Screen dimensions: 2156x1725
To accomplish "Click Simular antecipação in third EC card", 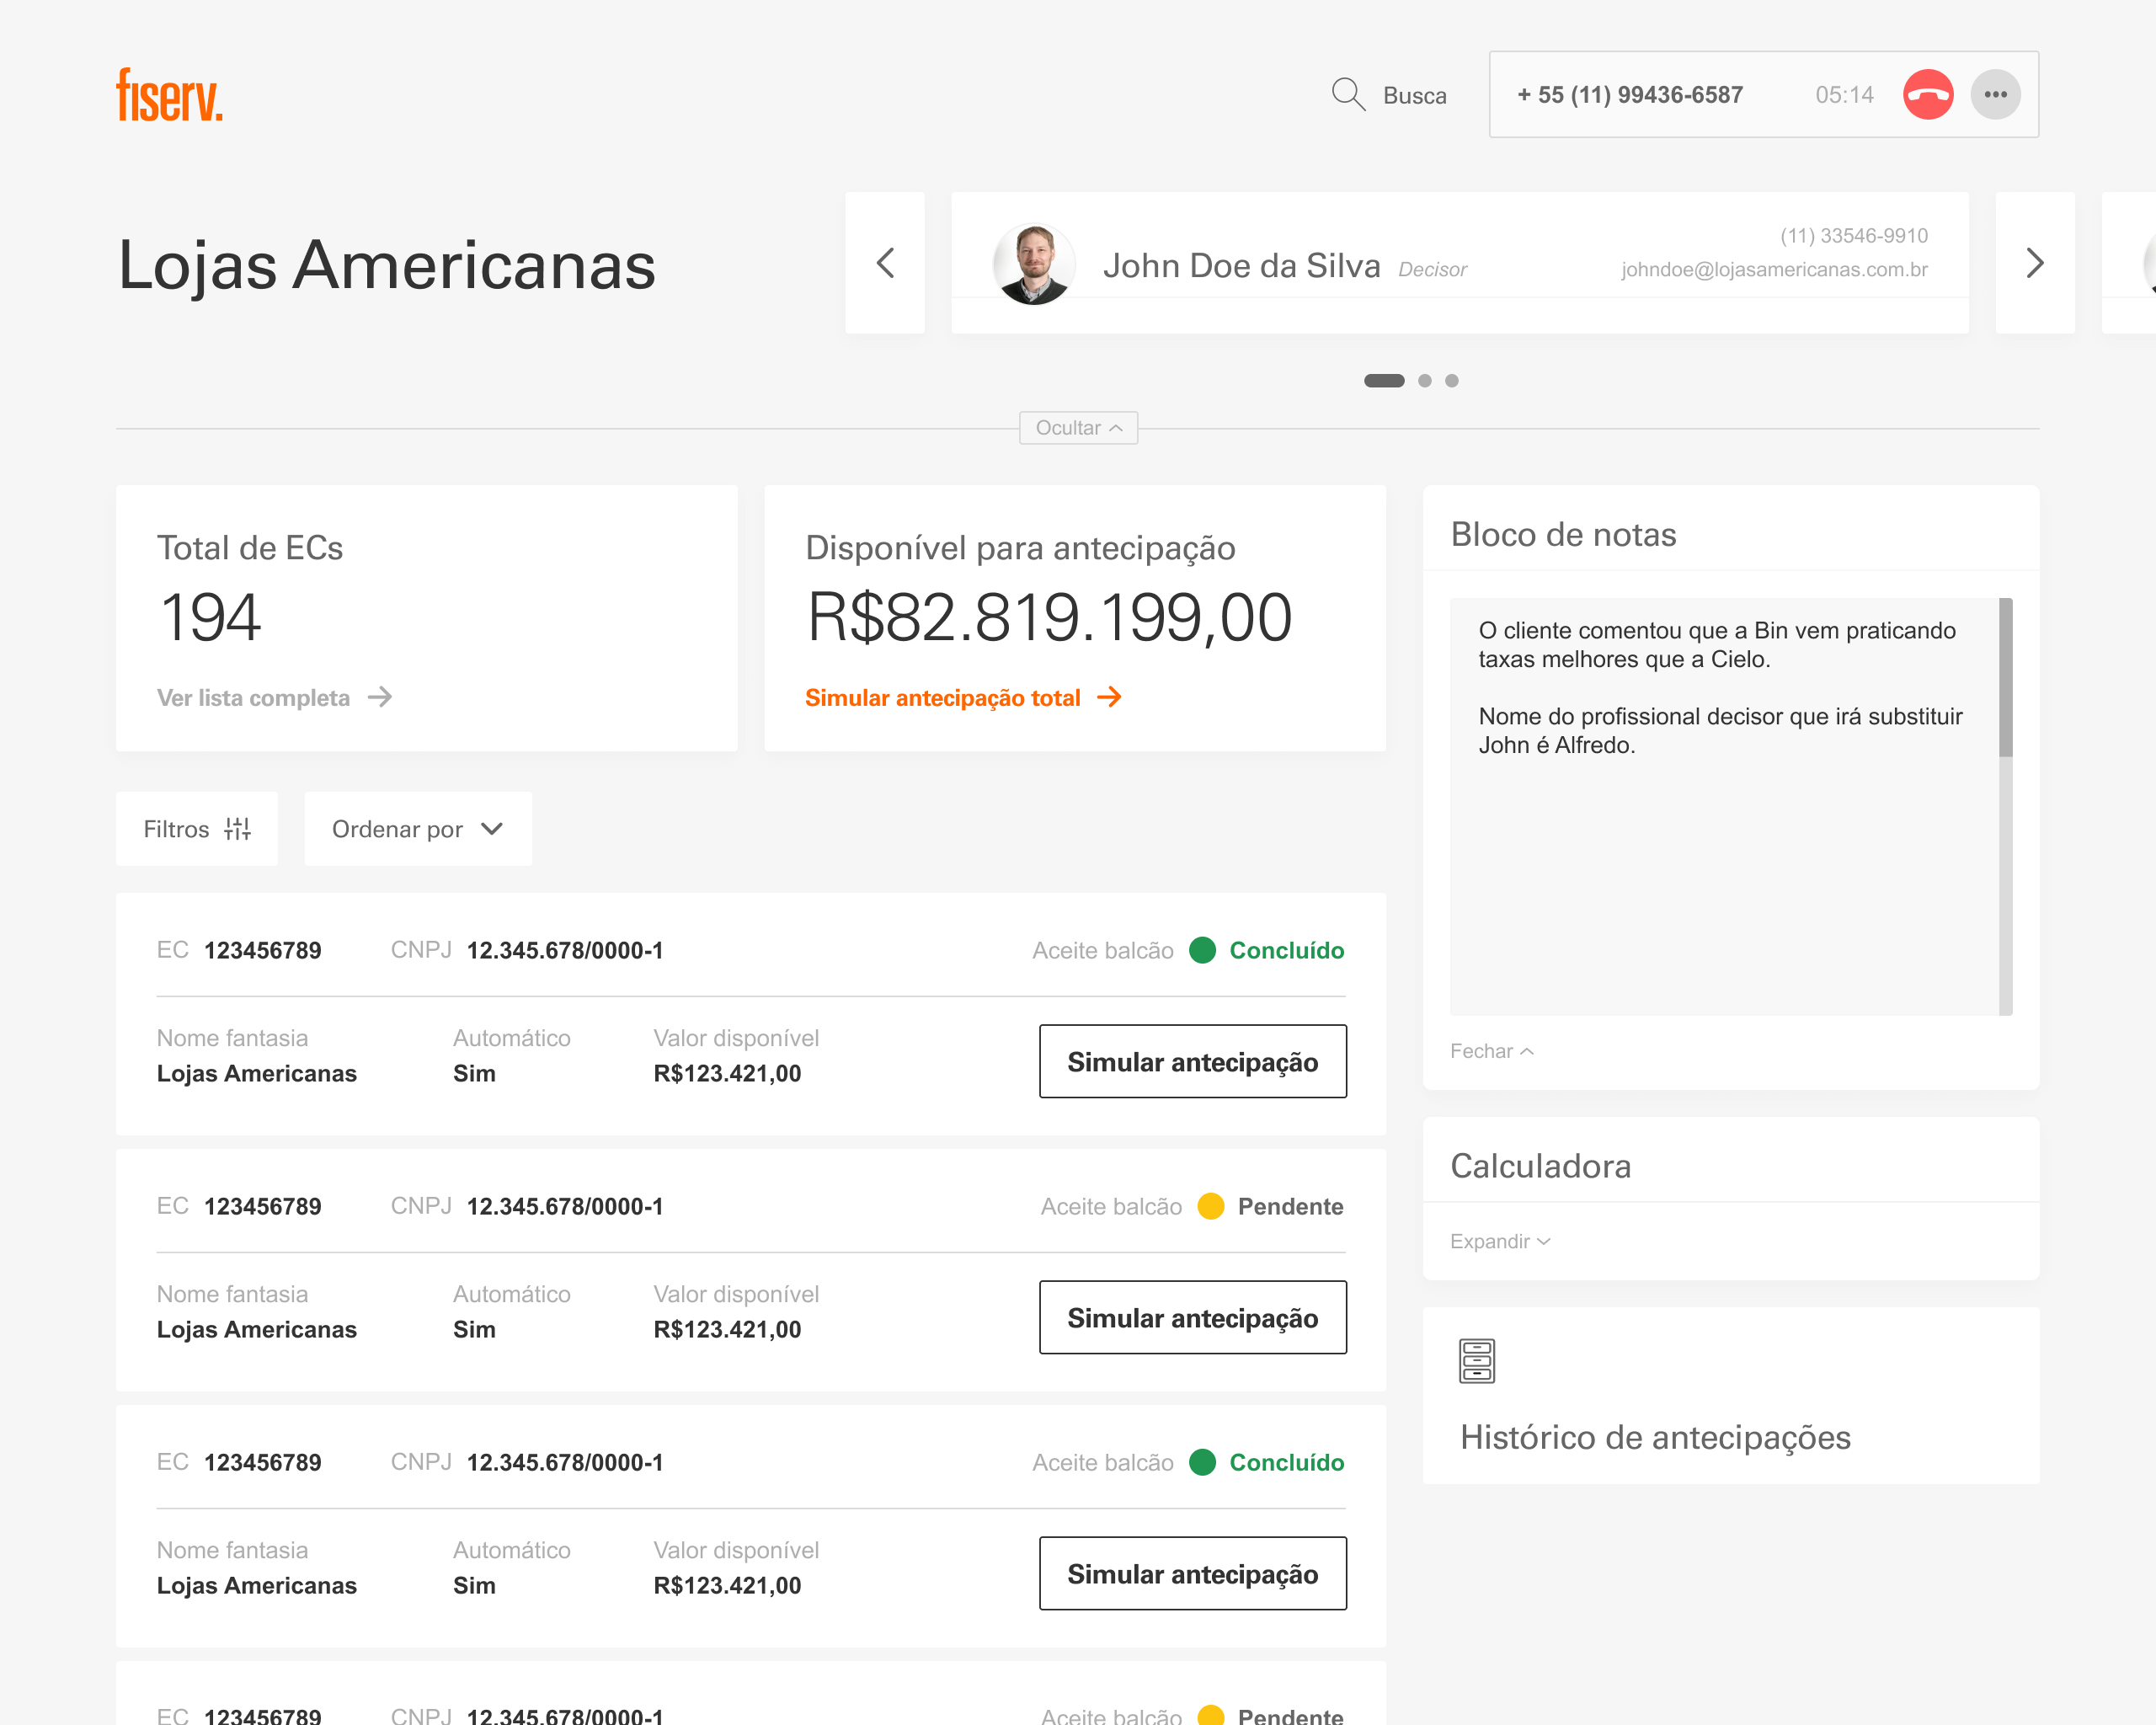I will [1192, 1574].
